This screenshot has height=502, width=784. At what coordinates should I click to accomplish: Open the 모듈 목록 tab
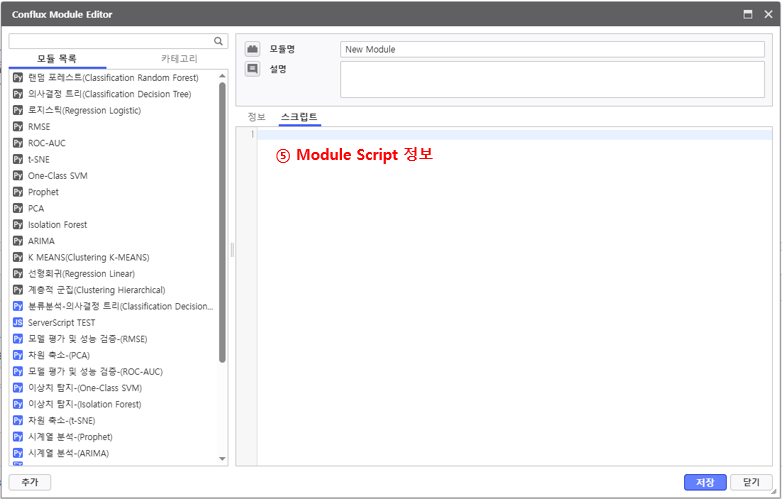[57, 59]
